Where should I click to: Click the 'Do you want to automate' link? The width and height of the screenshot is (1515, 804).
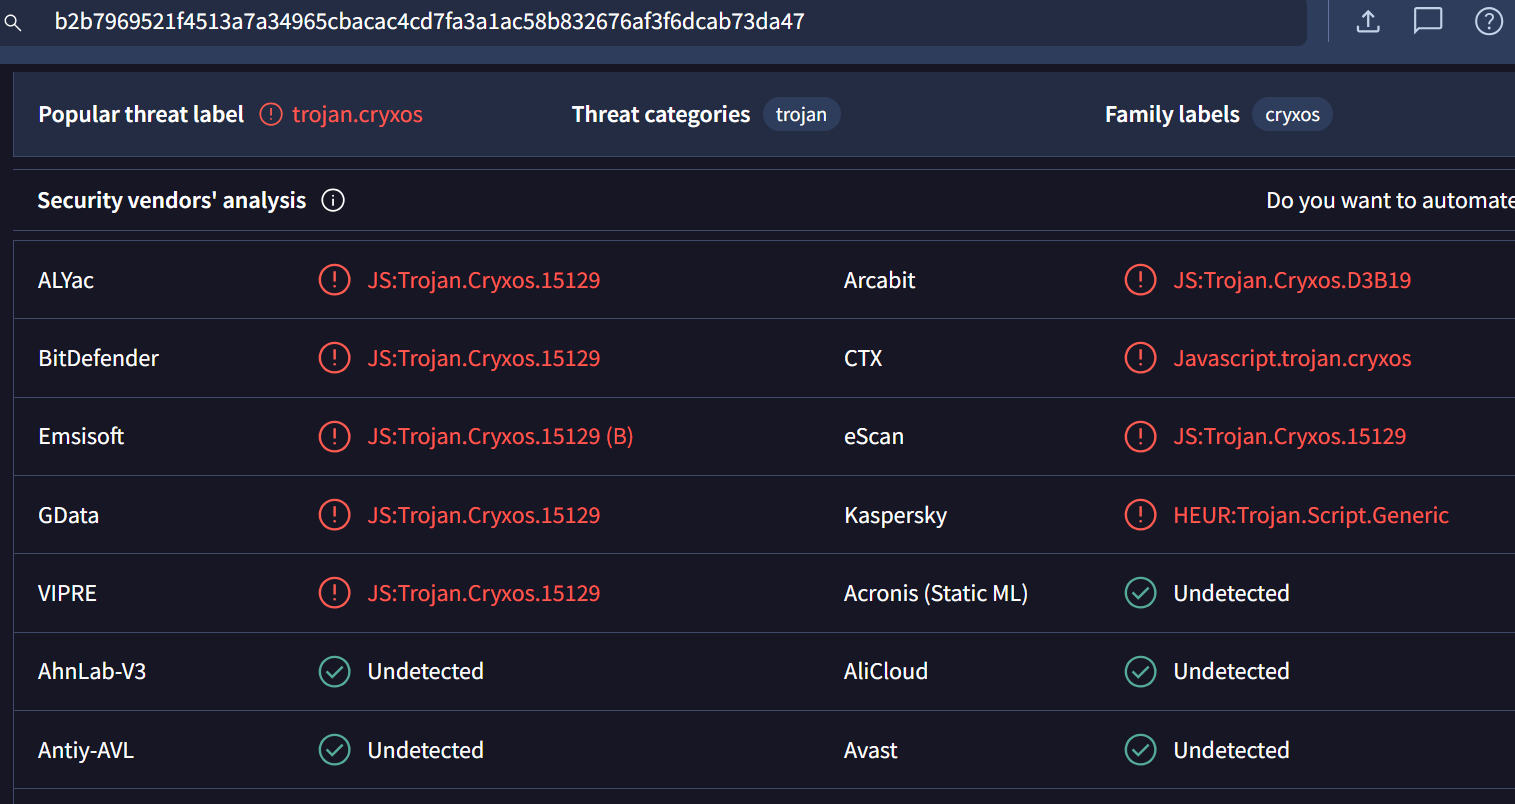click(1389, 200)
